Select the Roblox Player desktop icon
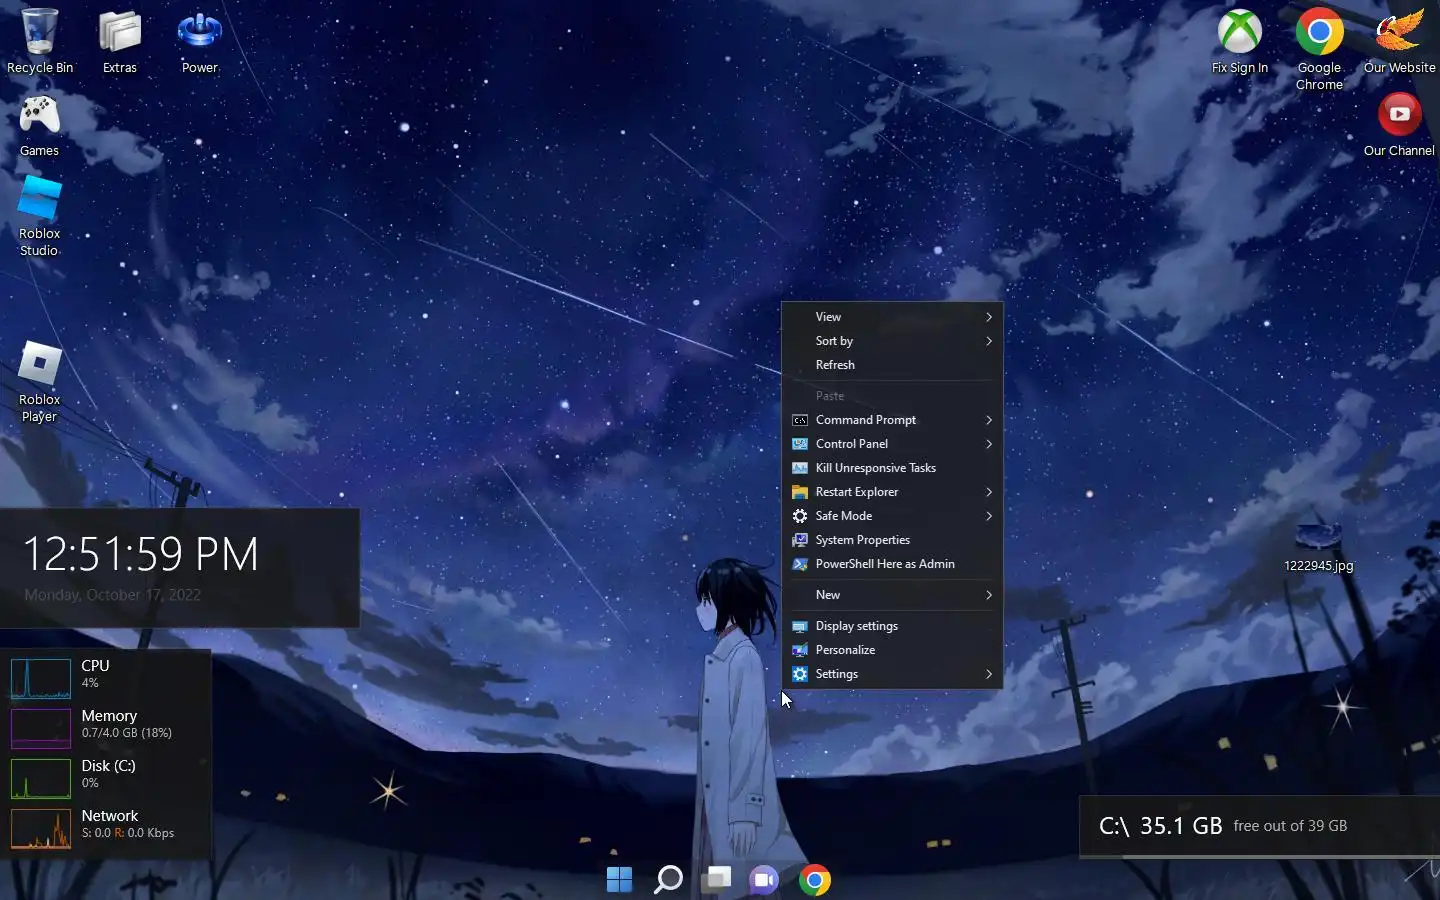 39,364
